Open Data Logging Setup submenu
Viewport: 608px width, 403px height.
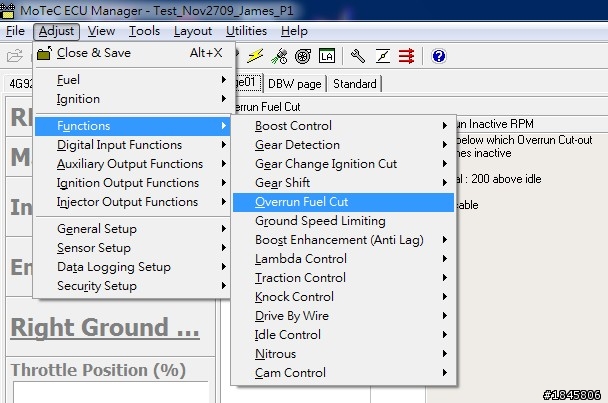point(134,267)
